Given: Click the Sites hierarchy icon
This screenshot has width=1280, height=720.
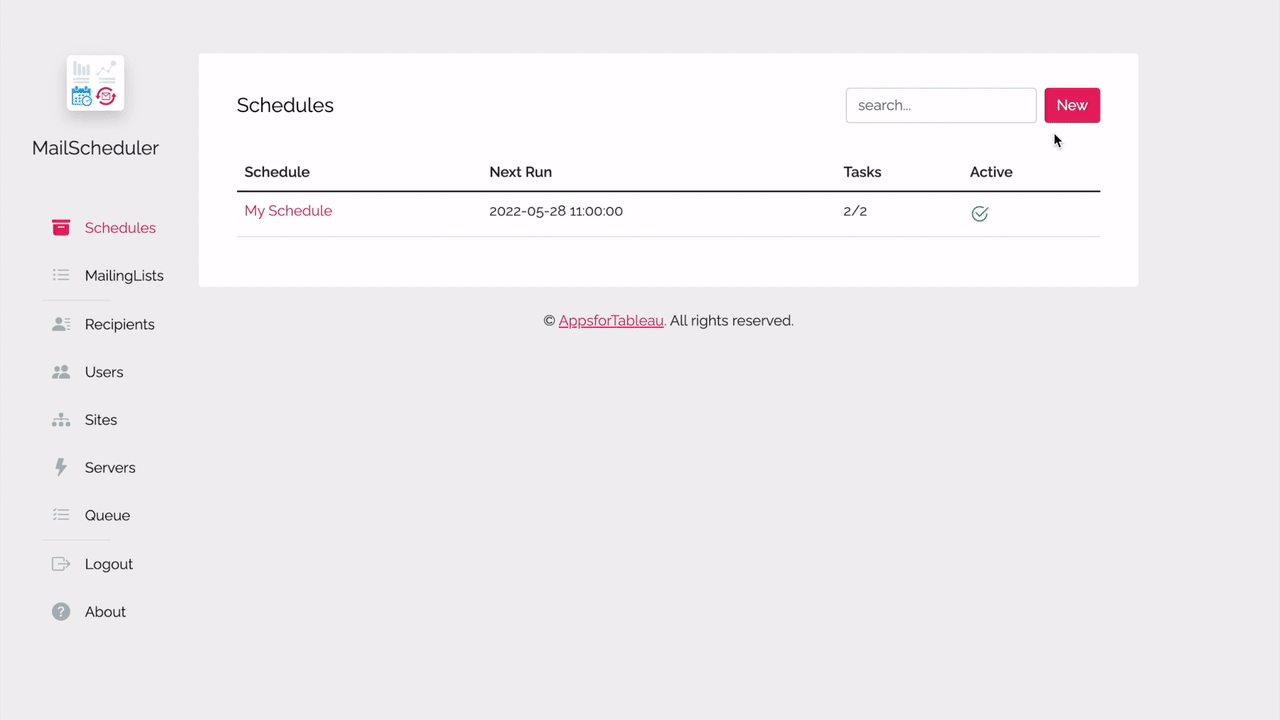Looking at the screenshot, I should [x=61, y=420].
